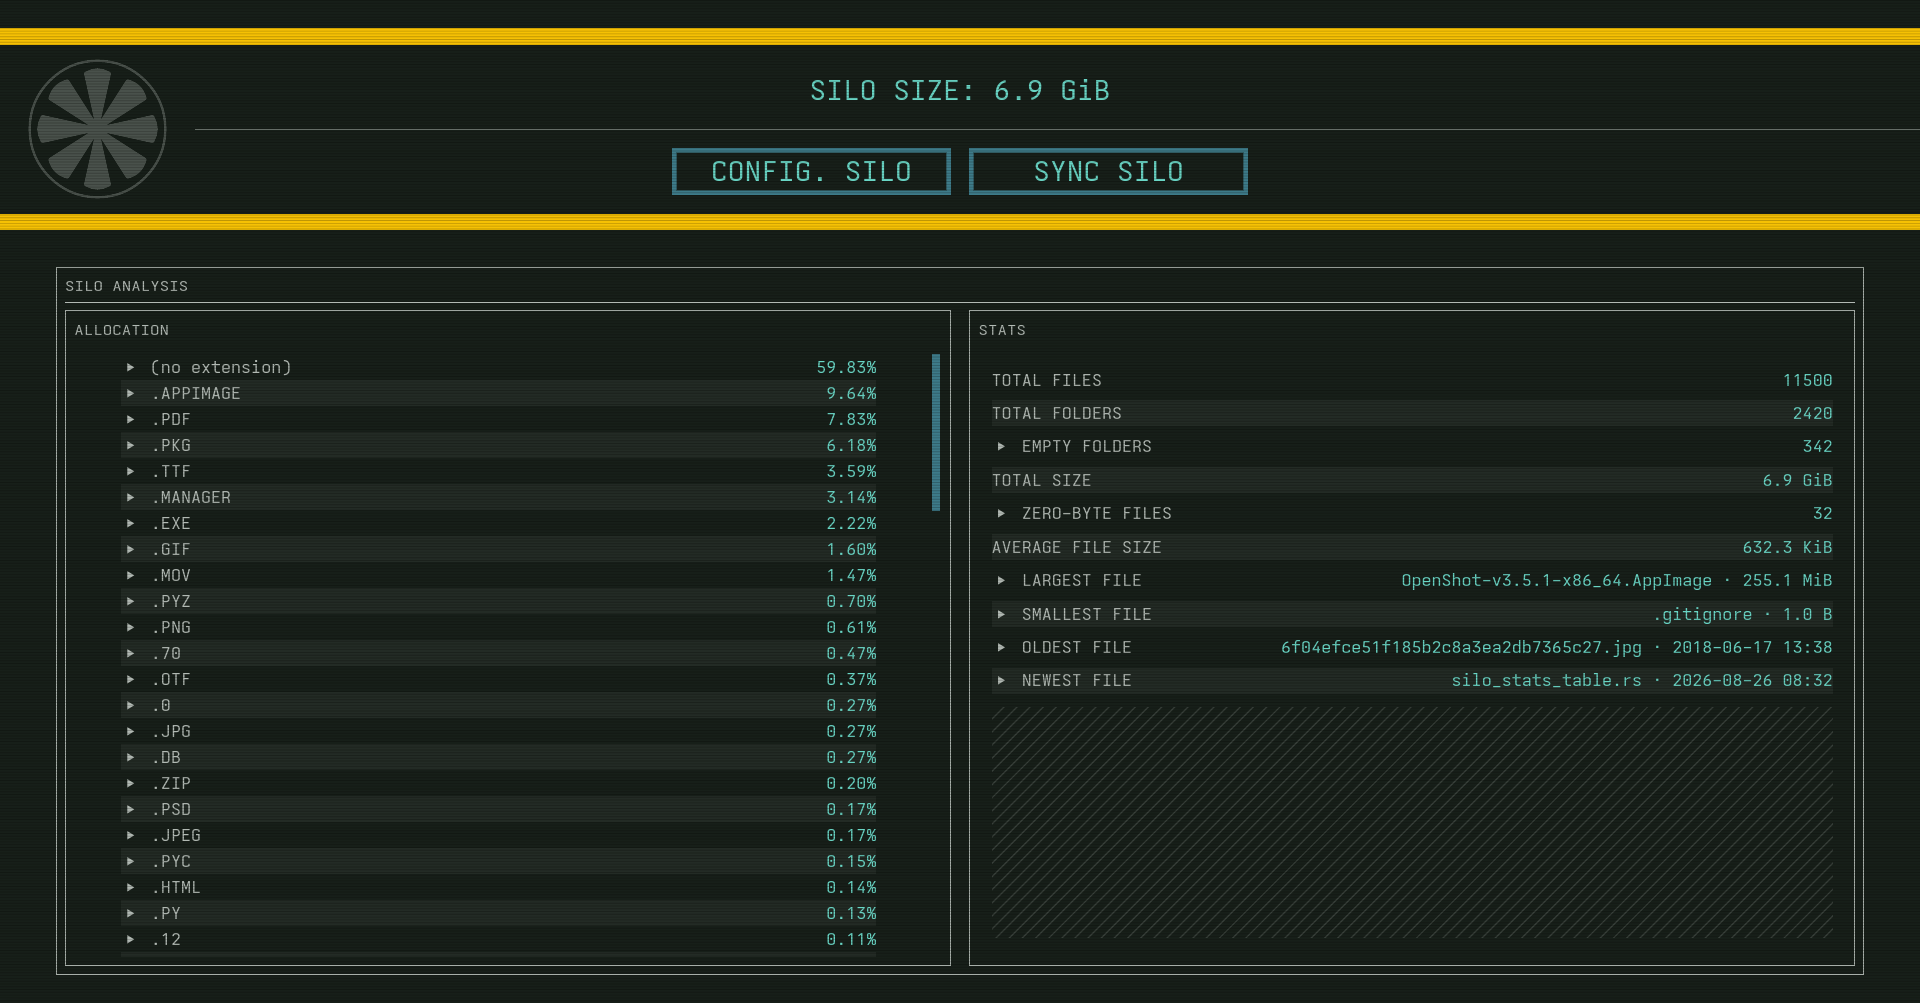This screenshot has width=1920, height=1003.
Task: Expand the .70 row arrow
Action: (x=131, y=653)
